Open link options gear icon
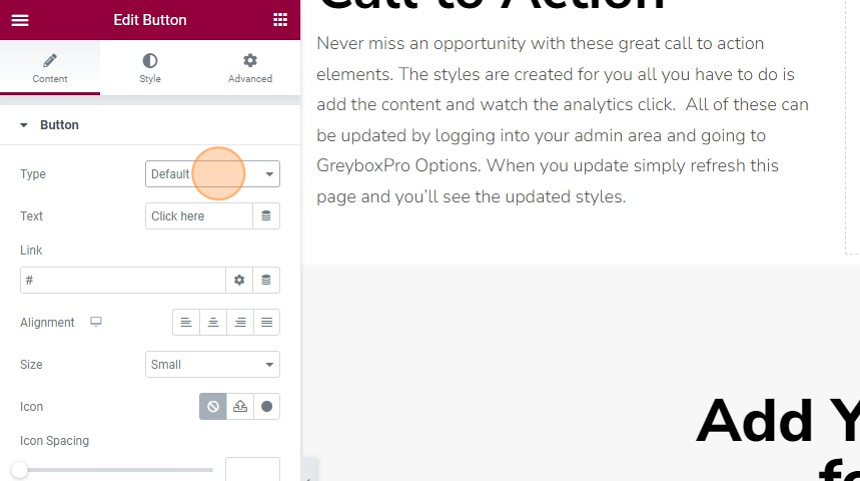 [x=239, y=280]
